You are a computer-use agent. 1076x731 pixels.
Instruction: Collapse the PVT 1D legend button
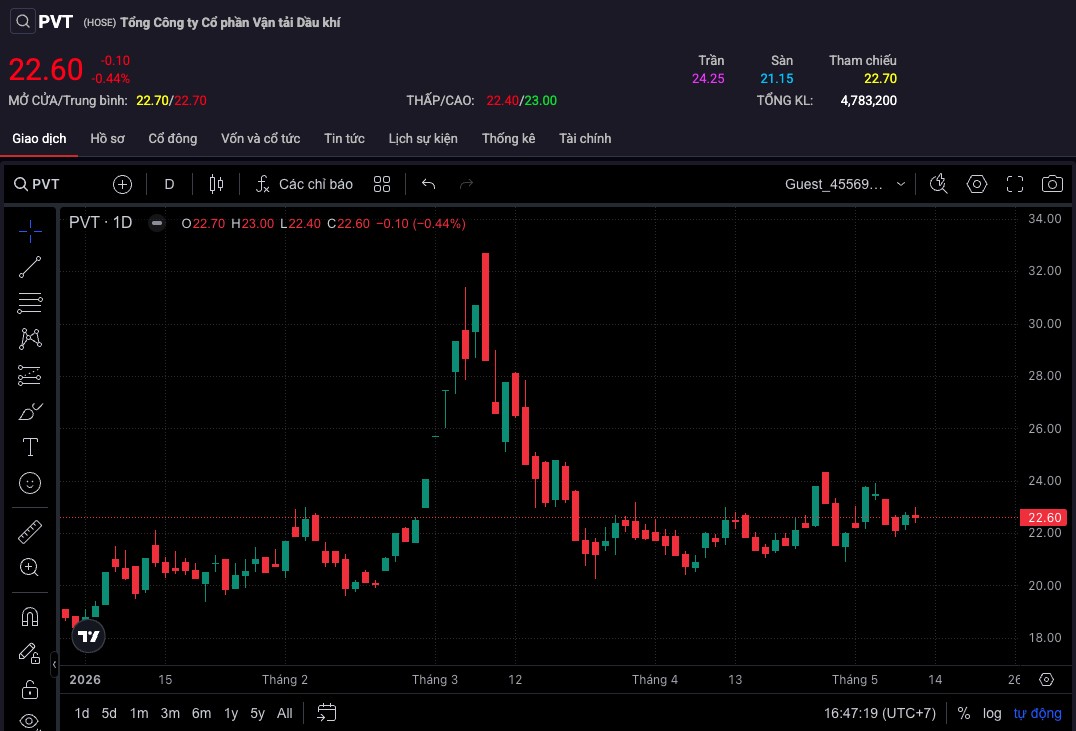click(x=157, y=223)
